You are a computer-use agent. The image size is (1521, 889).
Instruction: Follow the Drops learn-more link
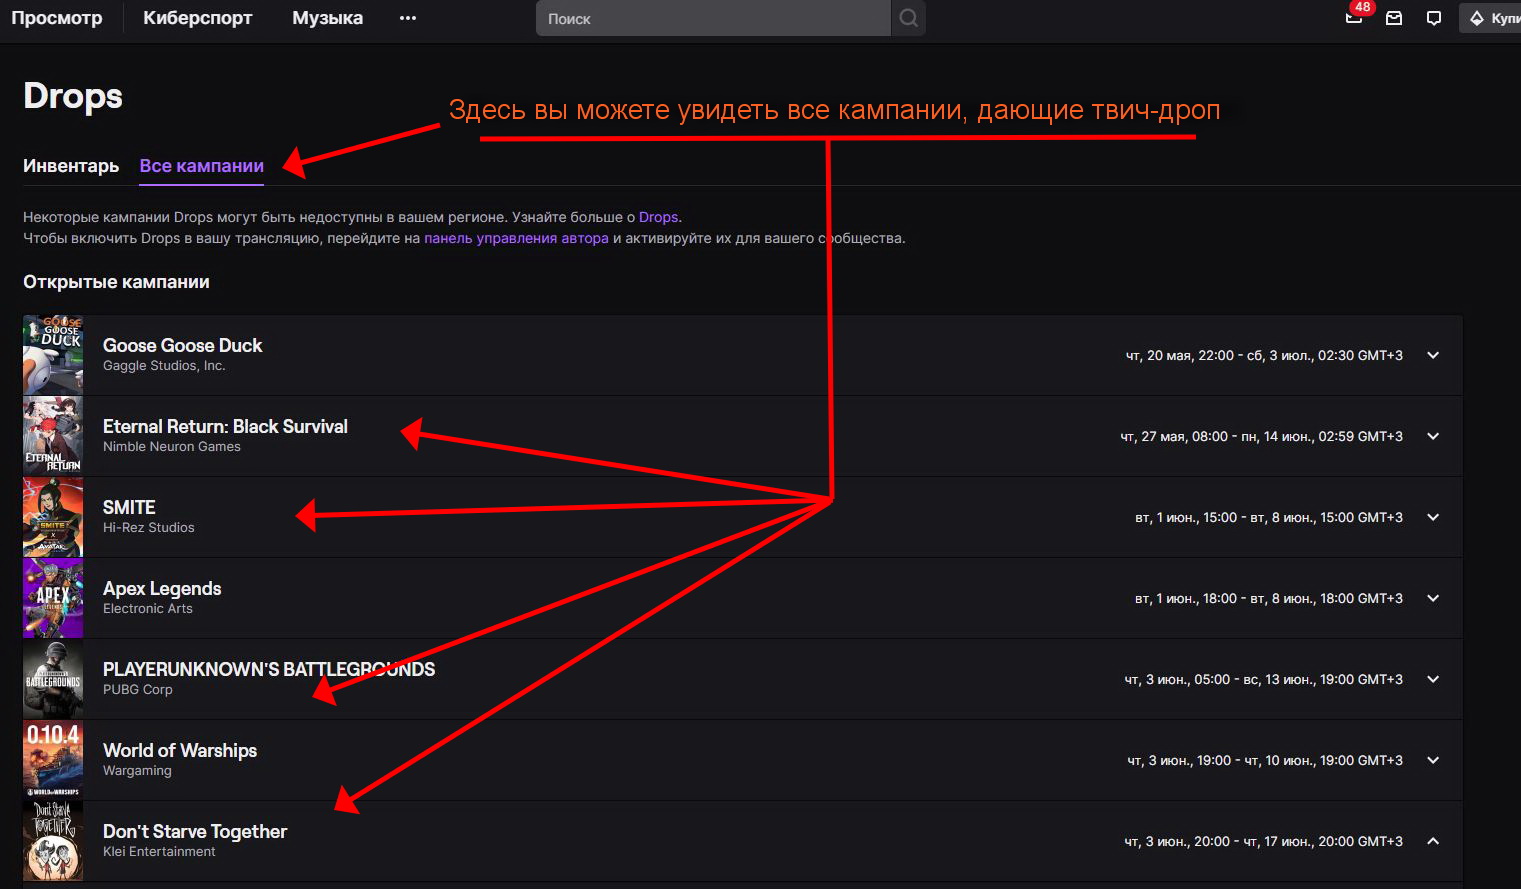point(659,217)
